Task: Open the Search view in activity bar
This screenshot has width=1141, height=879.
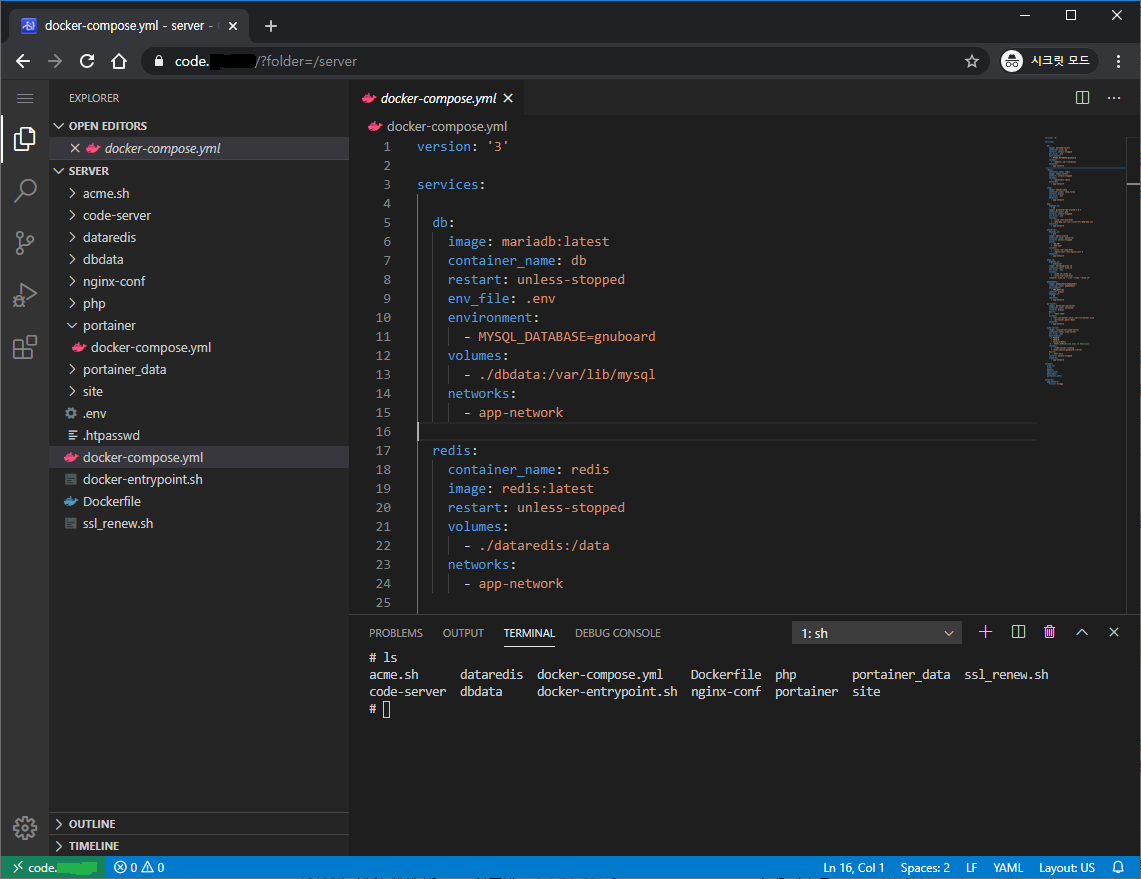Action: 25,191
